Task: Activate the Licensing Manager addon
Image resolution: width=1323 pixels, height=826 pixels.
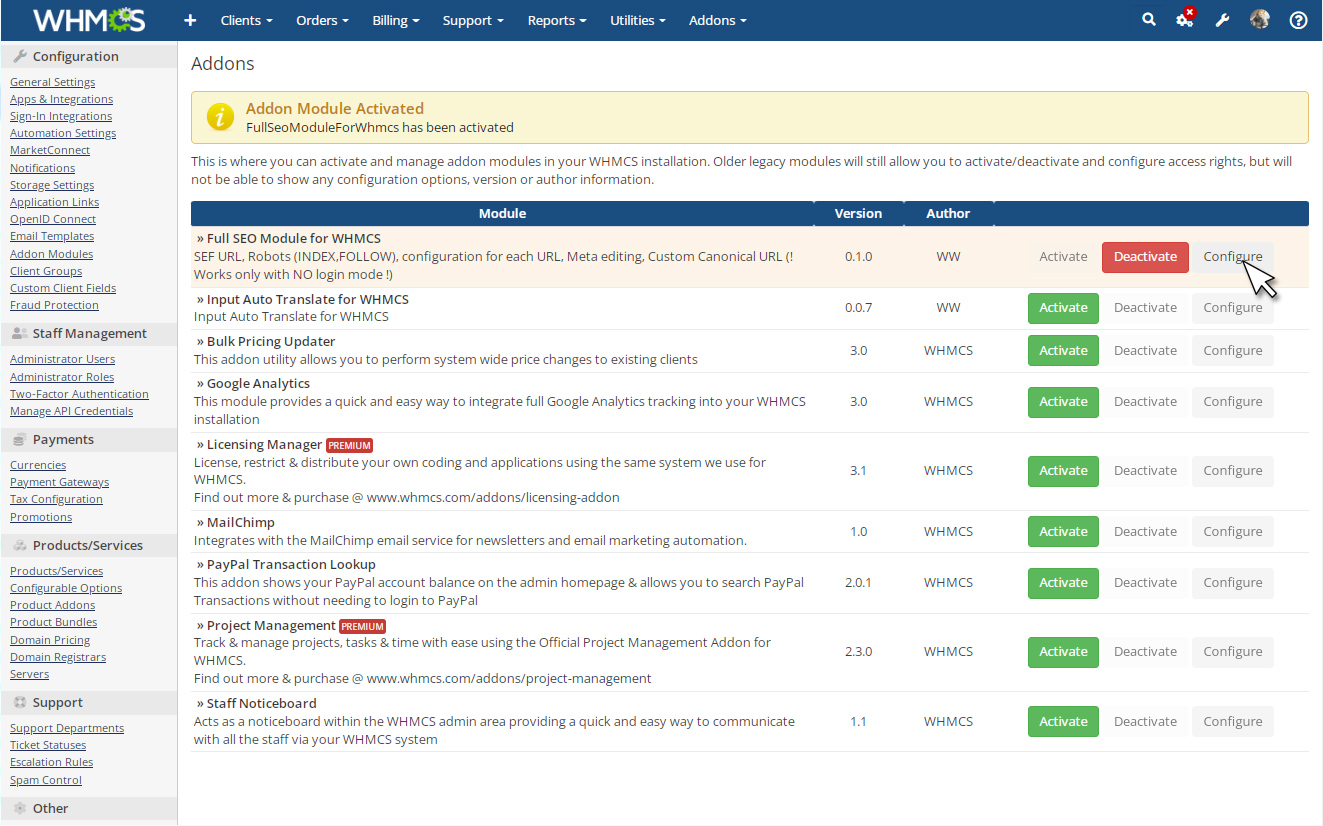Action: click(x=1063, y=471)
